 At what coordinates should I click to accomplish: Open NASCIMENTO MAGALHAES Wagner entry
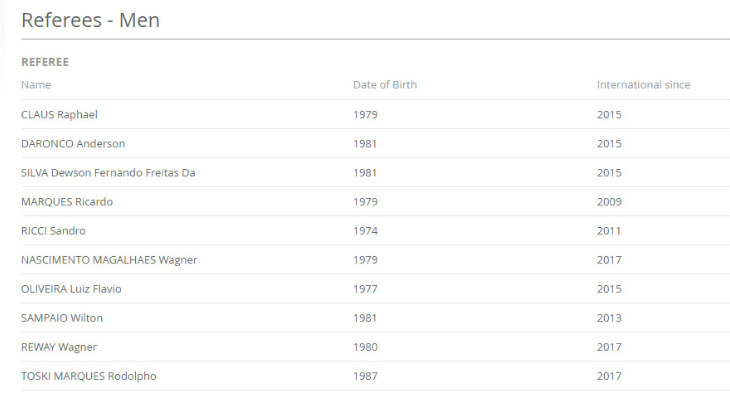pyautogui.click(x=109, y=259)
